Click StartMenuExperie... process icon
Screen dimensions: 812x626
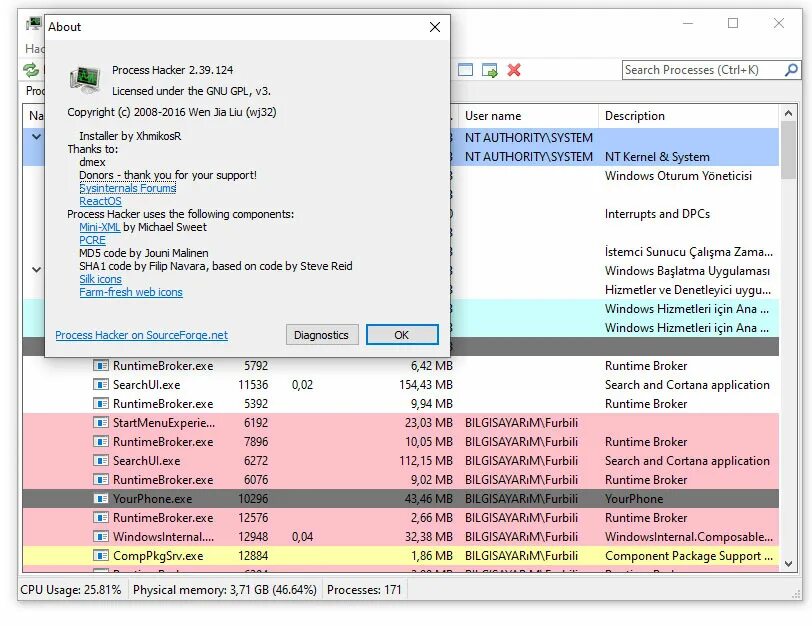click(101, 423)
